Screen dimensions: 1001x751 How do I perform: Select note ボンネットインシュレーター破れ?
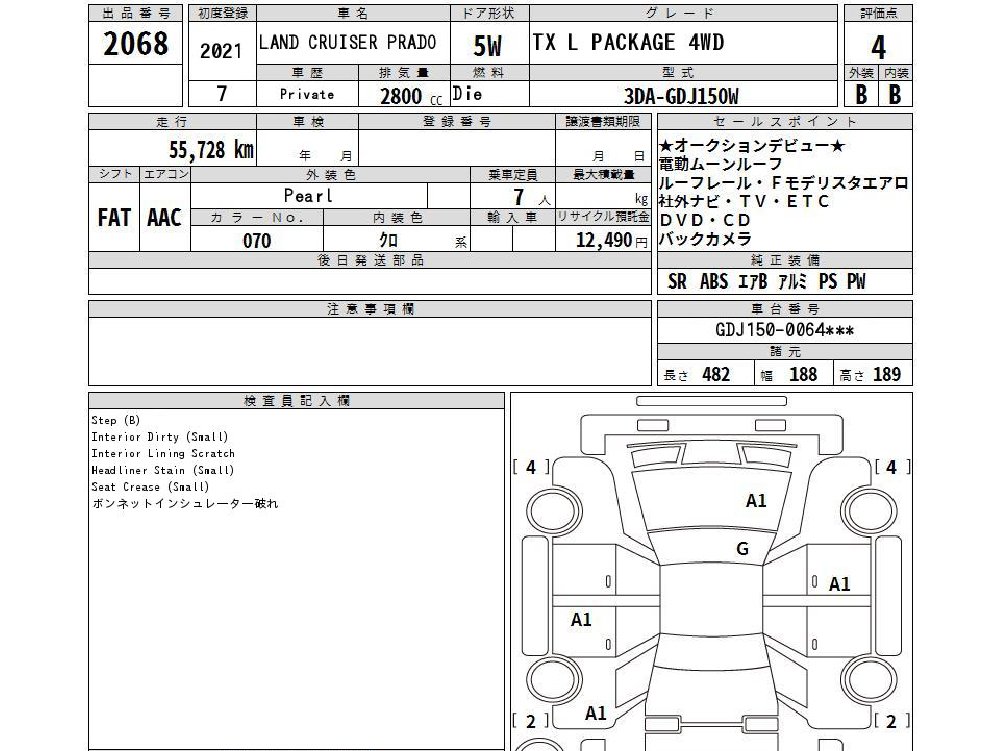coord(185,503)
